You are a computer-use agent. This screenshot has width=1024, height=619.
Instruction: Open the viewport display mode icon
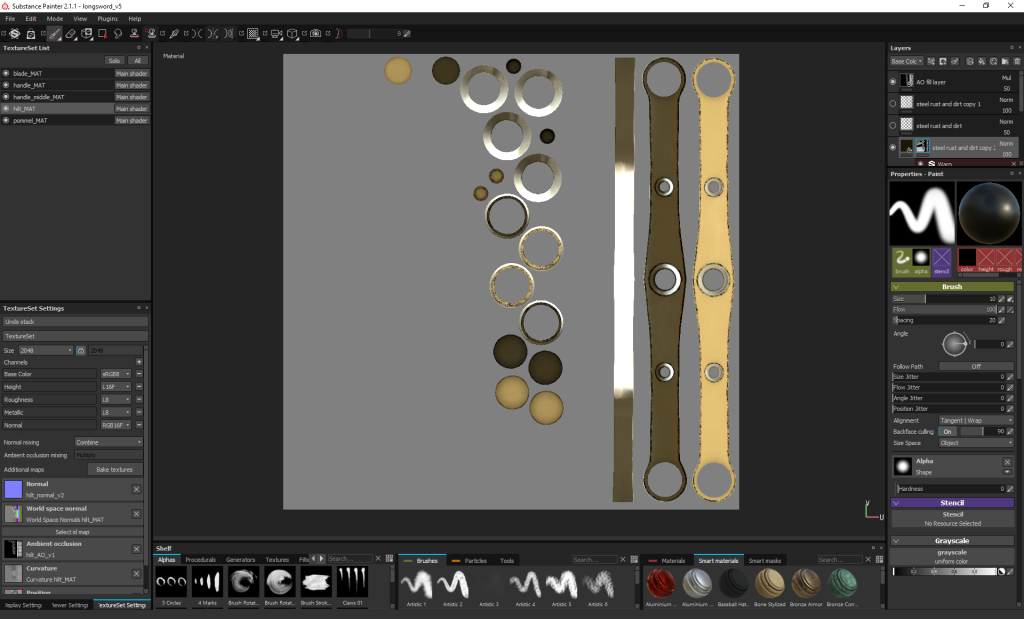click(253, 33)
